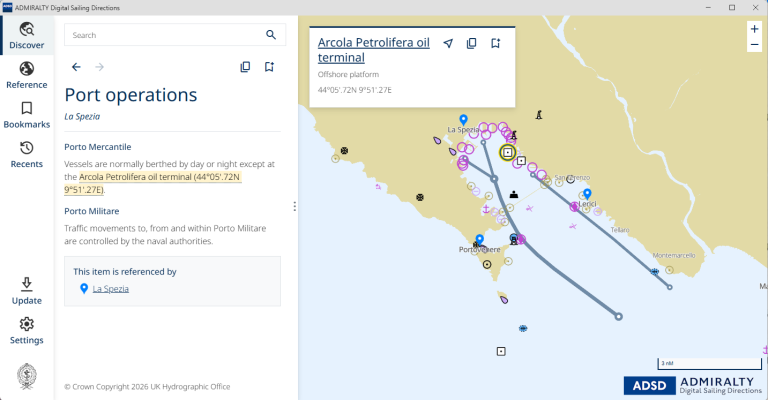Copy the Port operations page
Screen dimensions: 768x400
(245, 67)
